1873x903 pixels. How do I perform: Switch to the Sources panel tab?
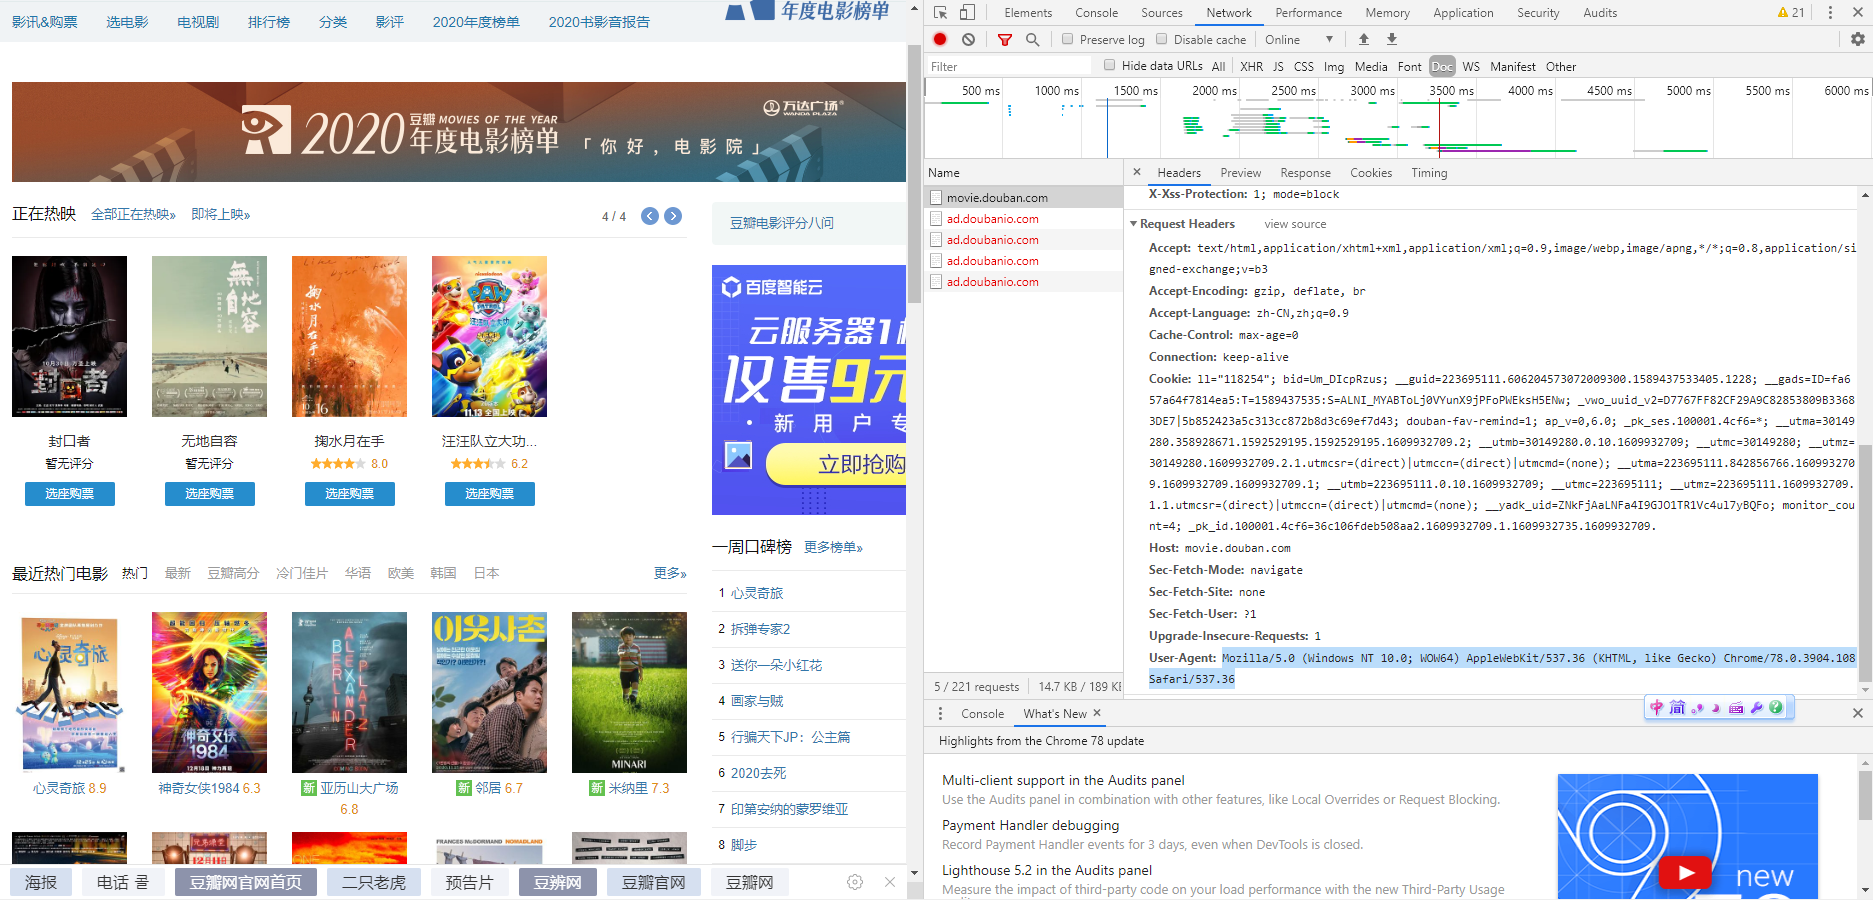click(1161, 13)
